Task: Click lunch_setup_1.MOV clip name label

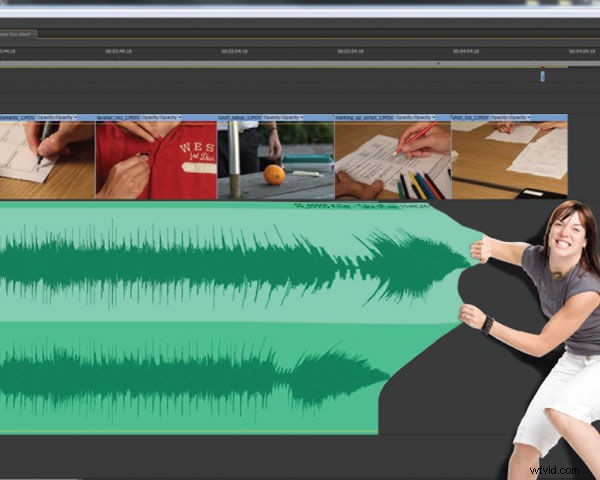Action: pyautogui.click(x=240, y=118)
